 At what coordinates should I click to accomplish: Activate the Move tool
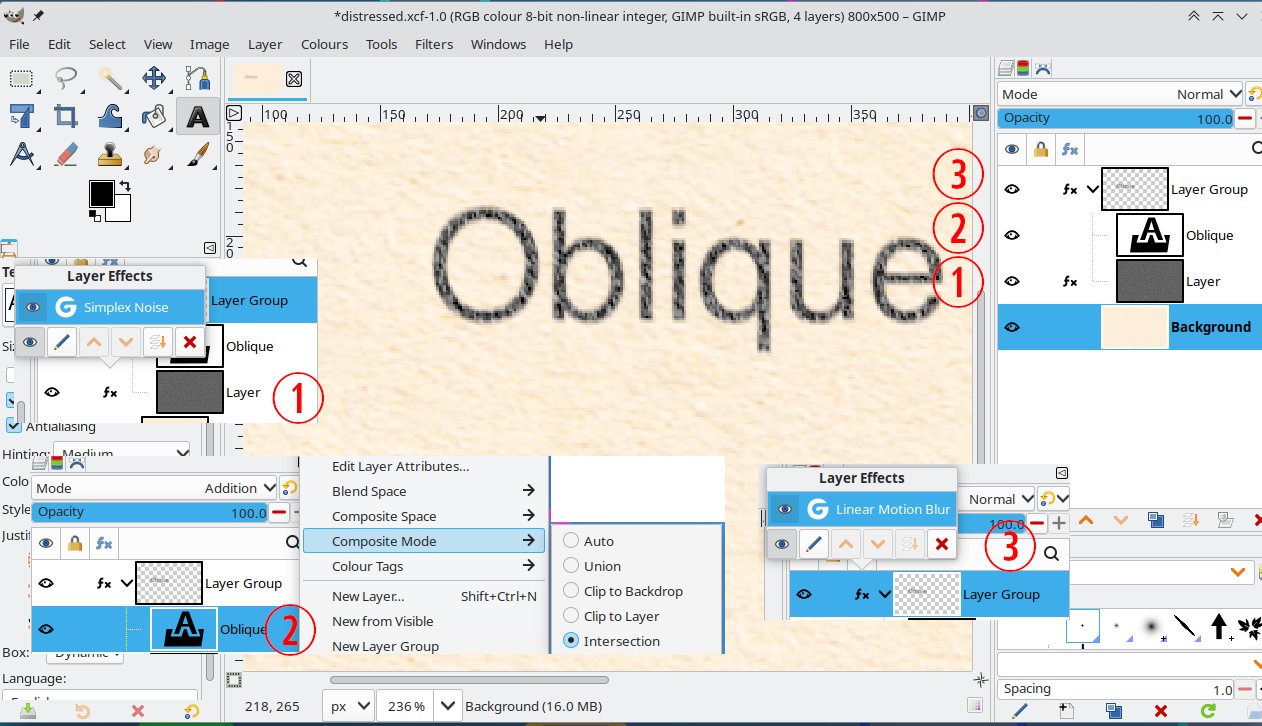click(154, 79)
